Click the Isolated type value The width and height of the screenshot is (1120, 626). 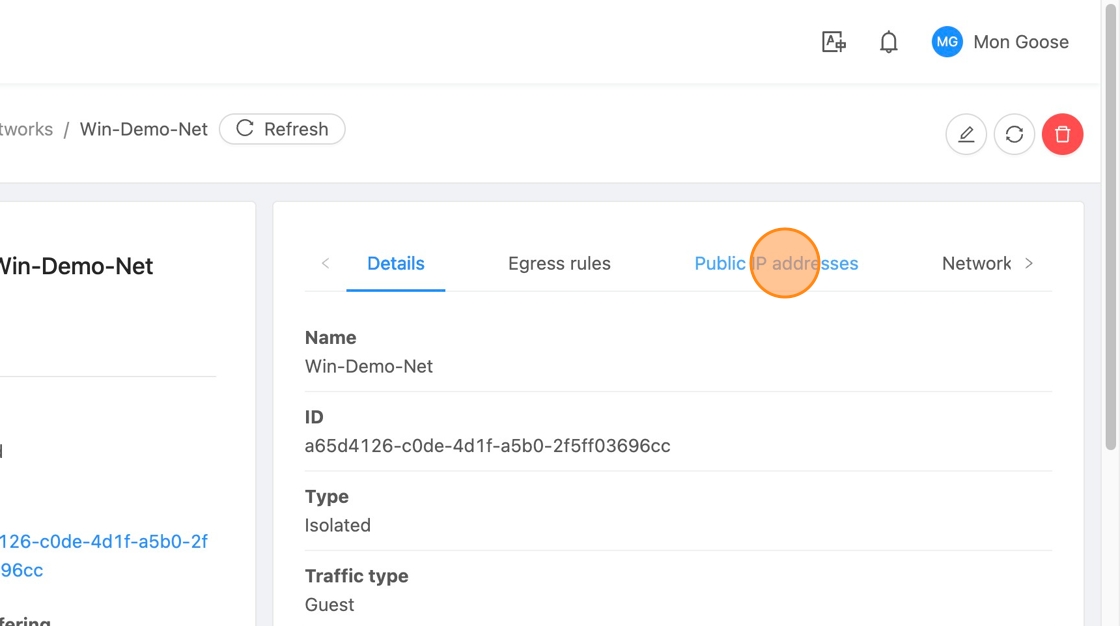338,525
